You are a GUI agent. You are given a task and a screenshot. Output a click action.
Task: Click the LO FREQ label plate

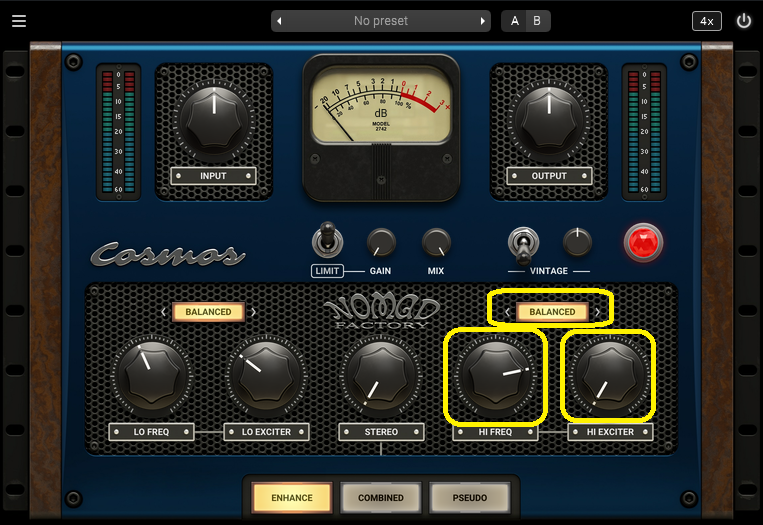[x=151, y=432]
